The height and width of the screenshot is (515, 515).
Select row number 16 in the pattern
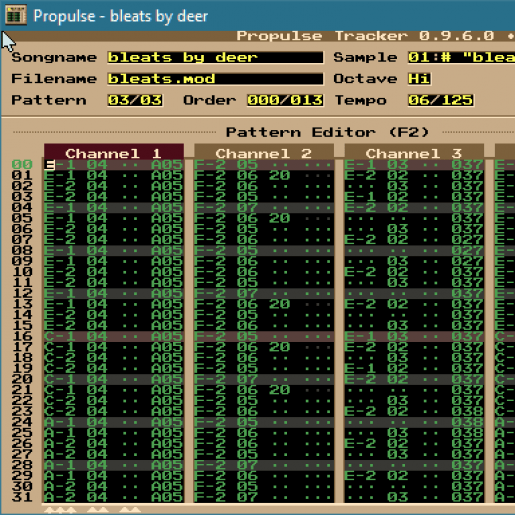pyautogui.click(x=22, y=336)
